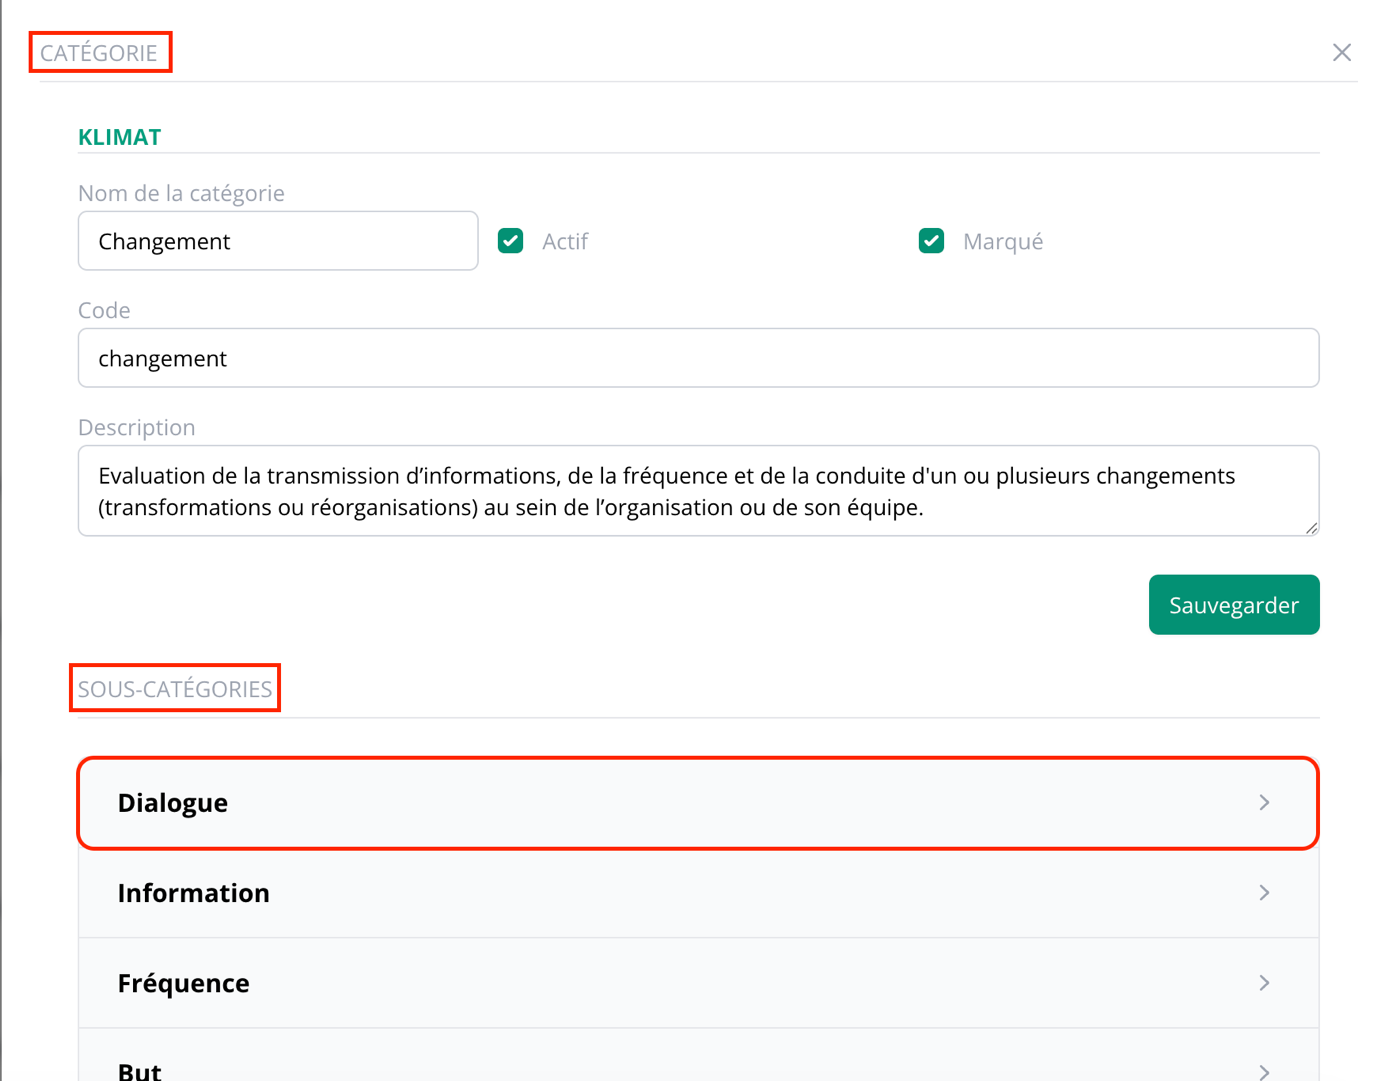Click into the Code input field
This screenshot has width=1385, height=1081.
coord(698,358)
